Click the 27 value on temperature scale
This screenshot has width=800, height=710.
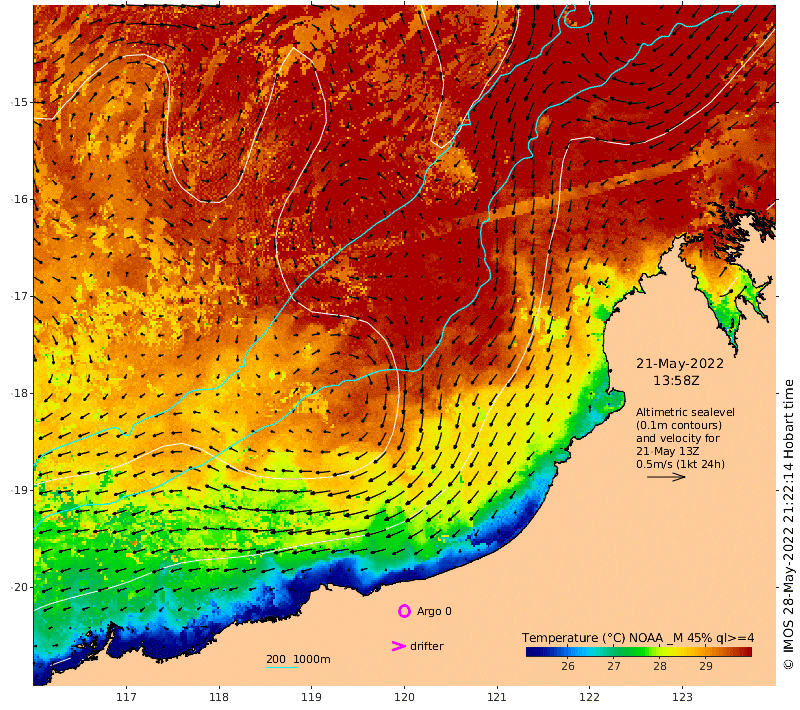point(614,666)
